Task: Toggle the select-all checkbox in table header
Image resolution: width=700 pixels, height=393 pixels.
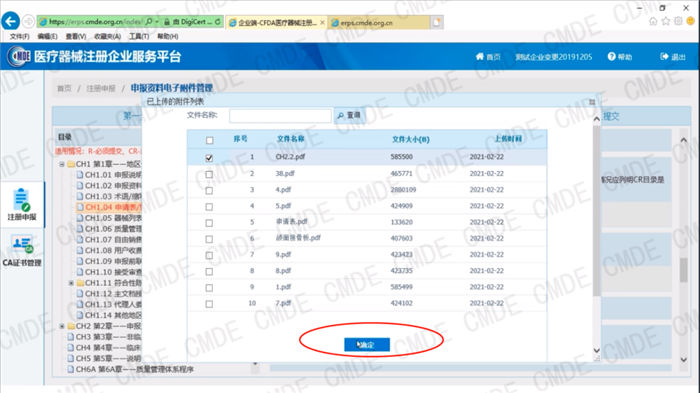Action: (209, 140)
